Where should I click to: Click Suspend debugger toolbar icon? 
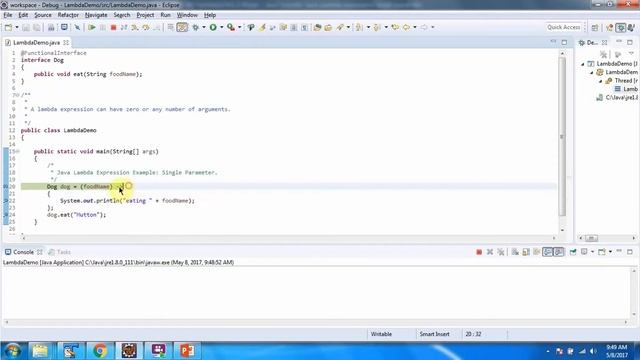click(103, 27)
